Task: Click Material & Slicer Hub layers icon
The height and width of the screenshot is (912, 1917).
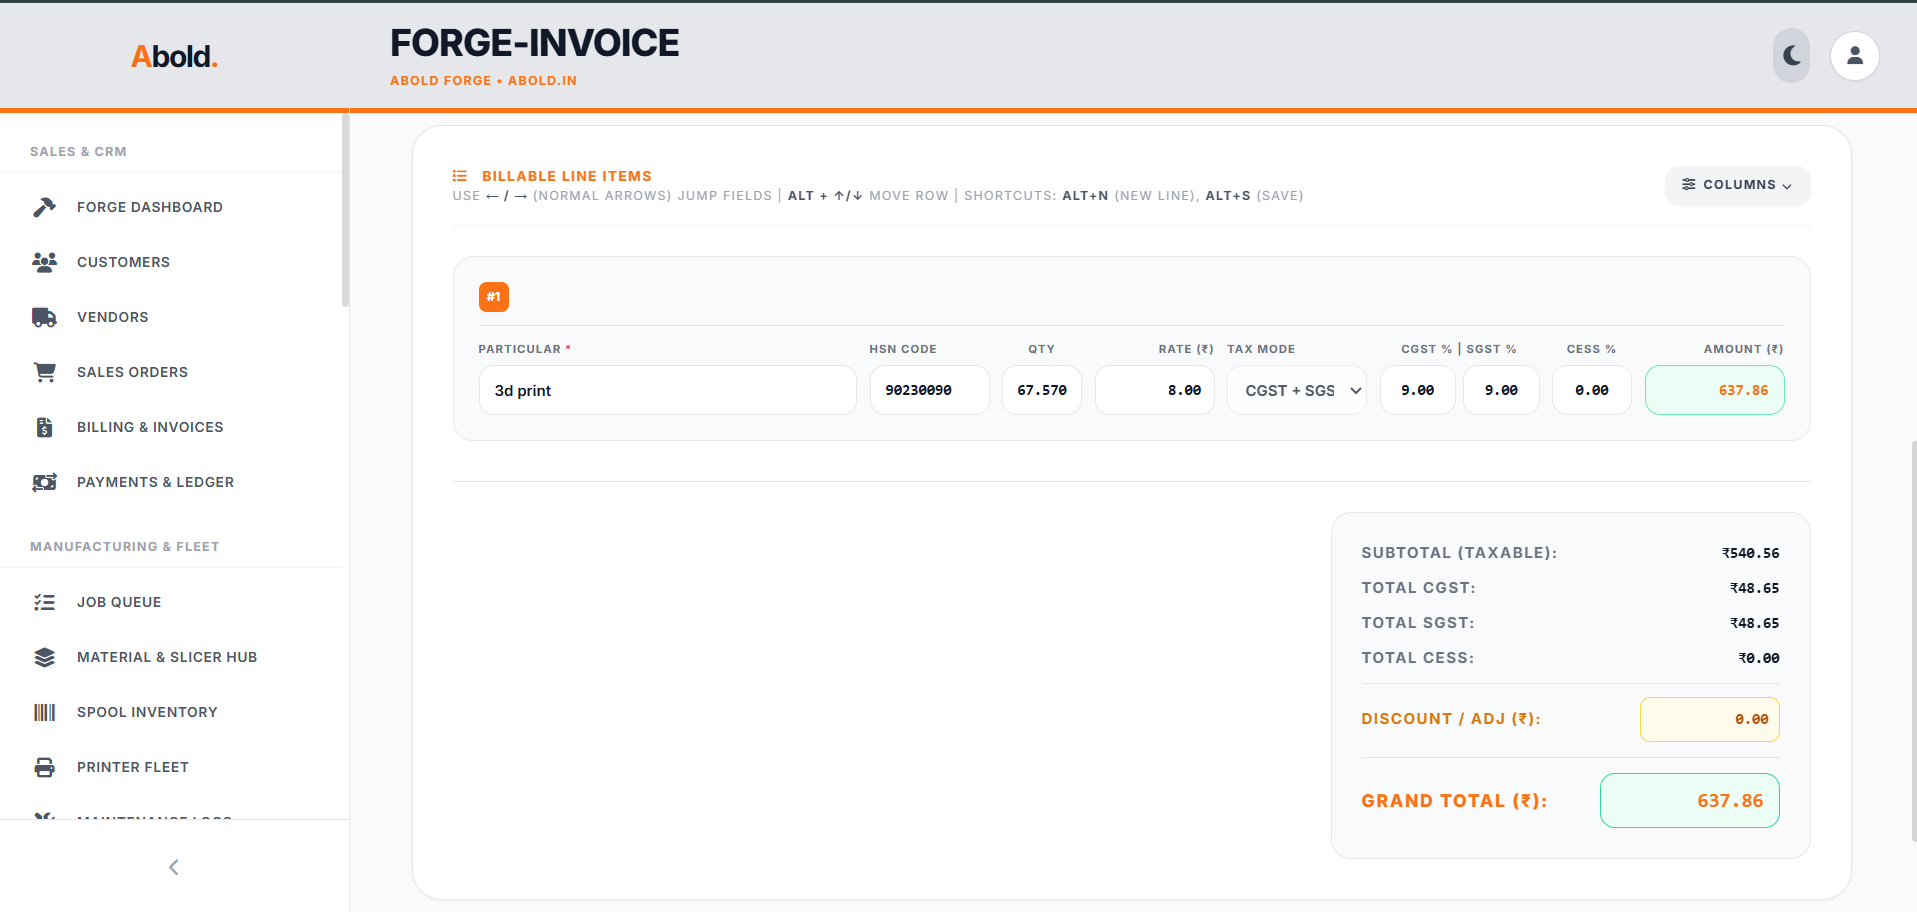Action: (x=44, y=657)
